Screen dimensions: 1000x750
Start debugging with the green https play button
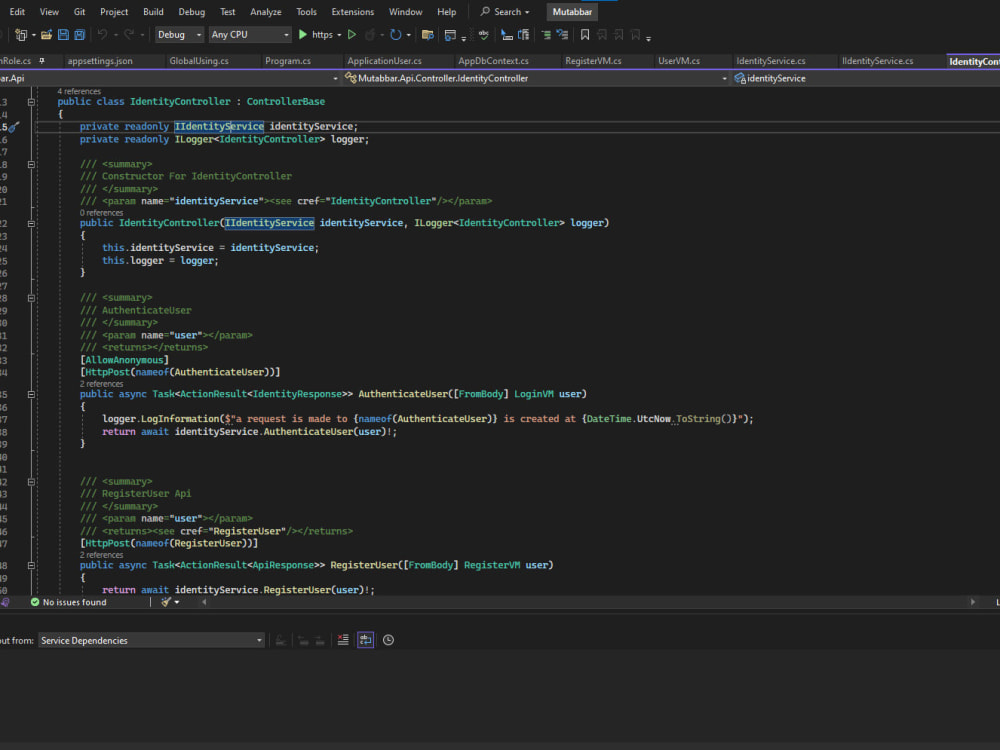[x=302, y=34]
